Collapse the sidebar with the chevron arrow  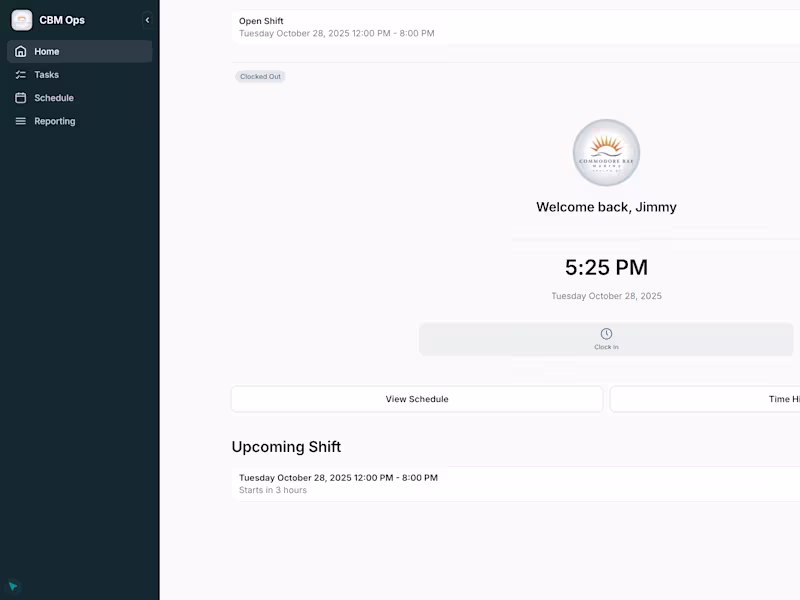(147, 19)
